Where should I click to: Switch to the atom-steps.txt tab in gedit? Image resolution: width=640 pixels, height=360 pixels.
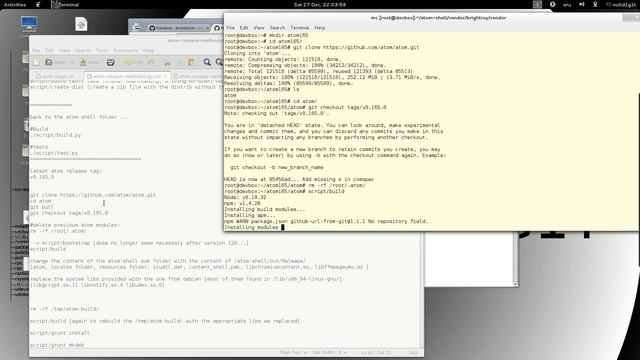[x=58, y=76]
